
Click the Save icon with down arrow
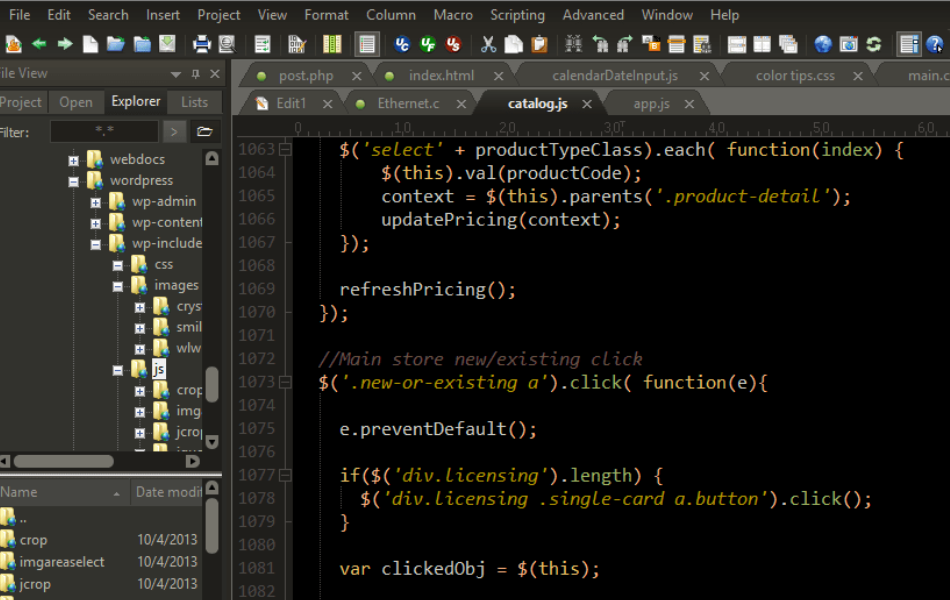(167, 44)
